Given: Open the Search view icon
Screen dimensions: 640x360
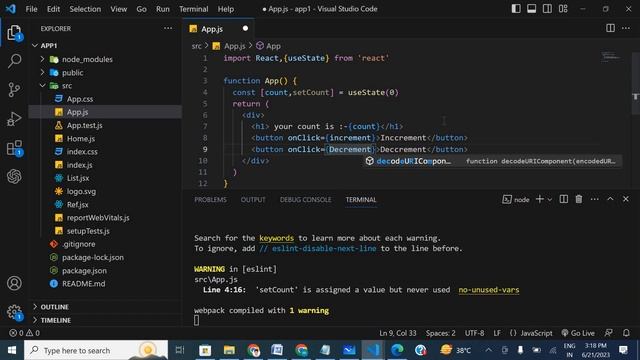Looking at the screenshot, I should (14, 61).
